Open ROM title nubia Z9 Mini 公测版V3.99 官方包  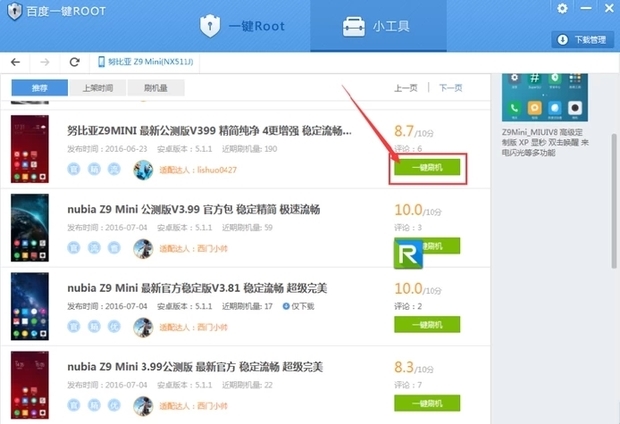point(194,210)
